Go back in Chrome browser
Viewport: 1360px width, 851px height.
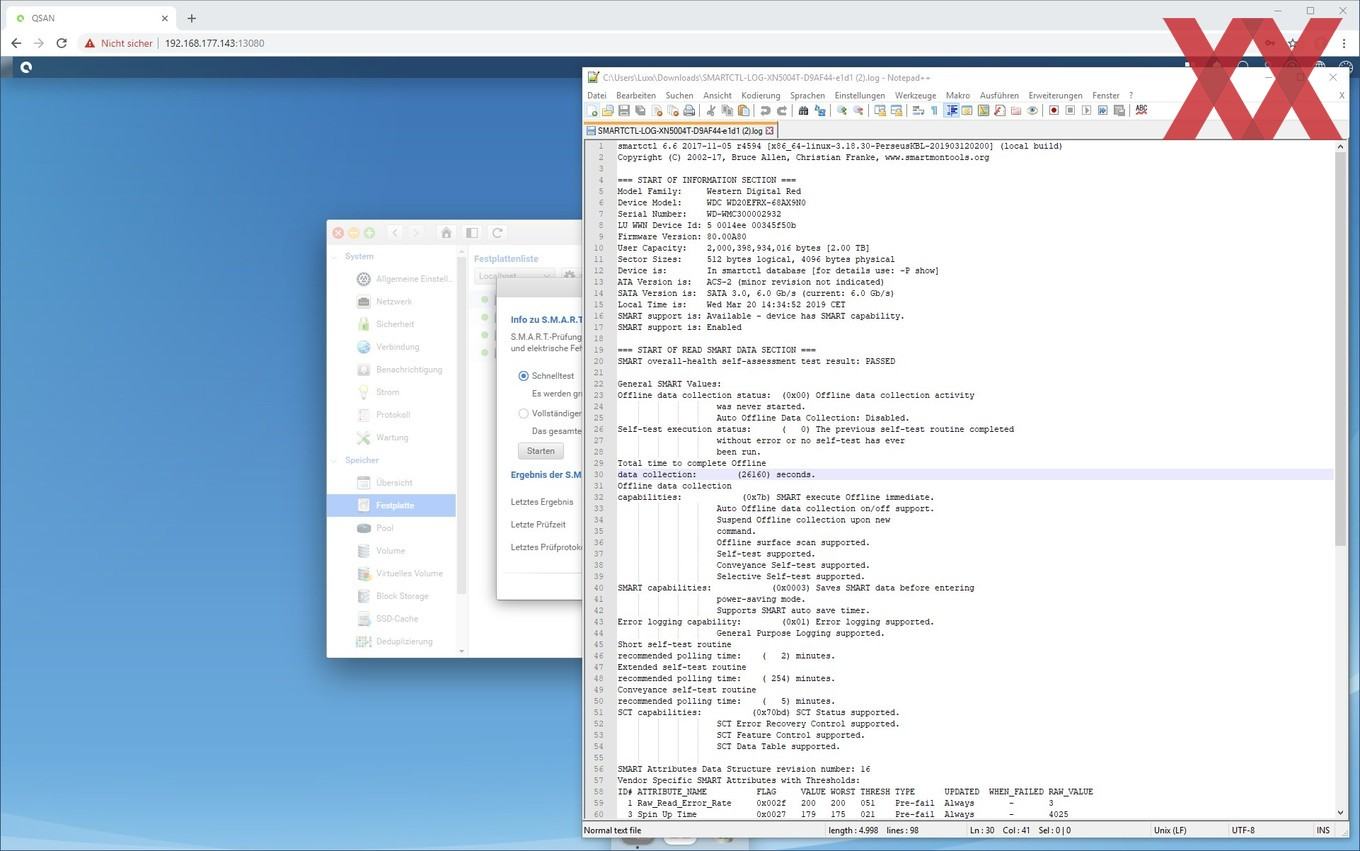pyautogui.click(x=16, y=43)
